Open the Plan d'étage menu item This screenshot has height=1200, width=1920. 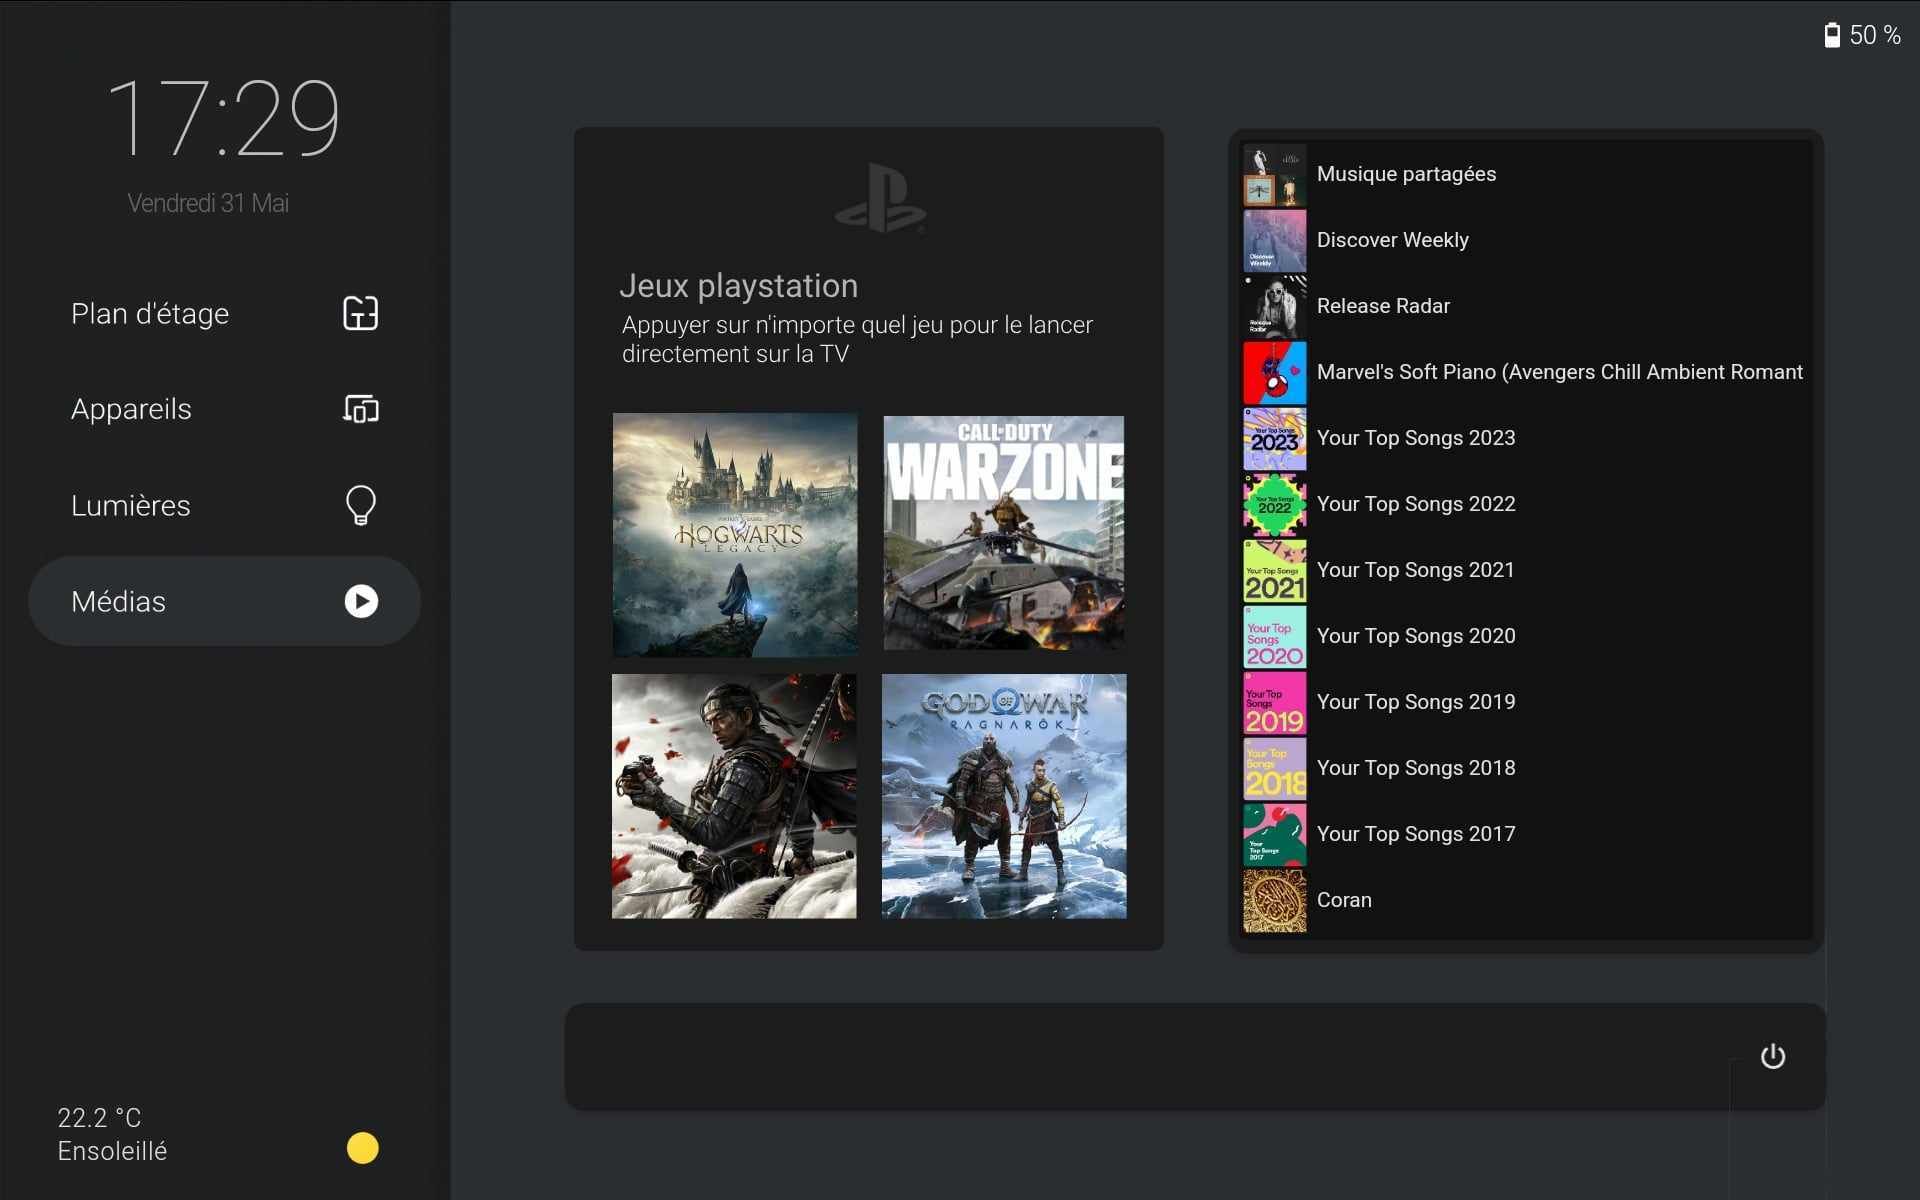150,314
